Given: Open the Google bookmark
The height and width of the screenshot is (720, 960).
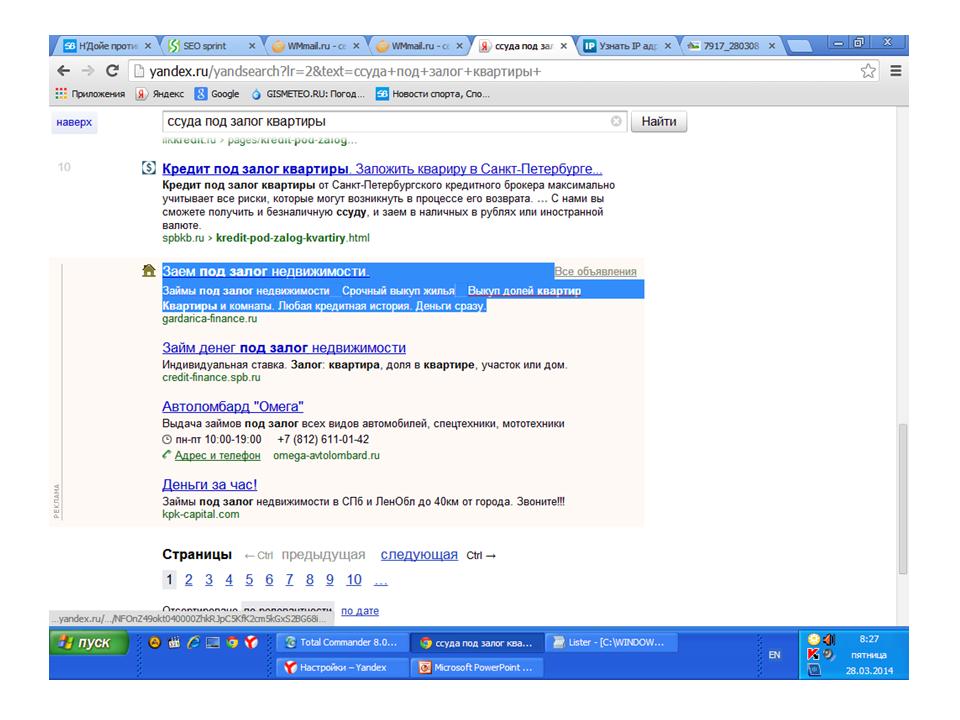Looking at the screenshot, I should (217, 94).
